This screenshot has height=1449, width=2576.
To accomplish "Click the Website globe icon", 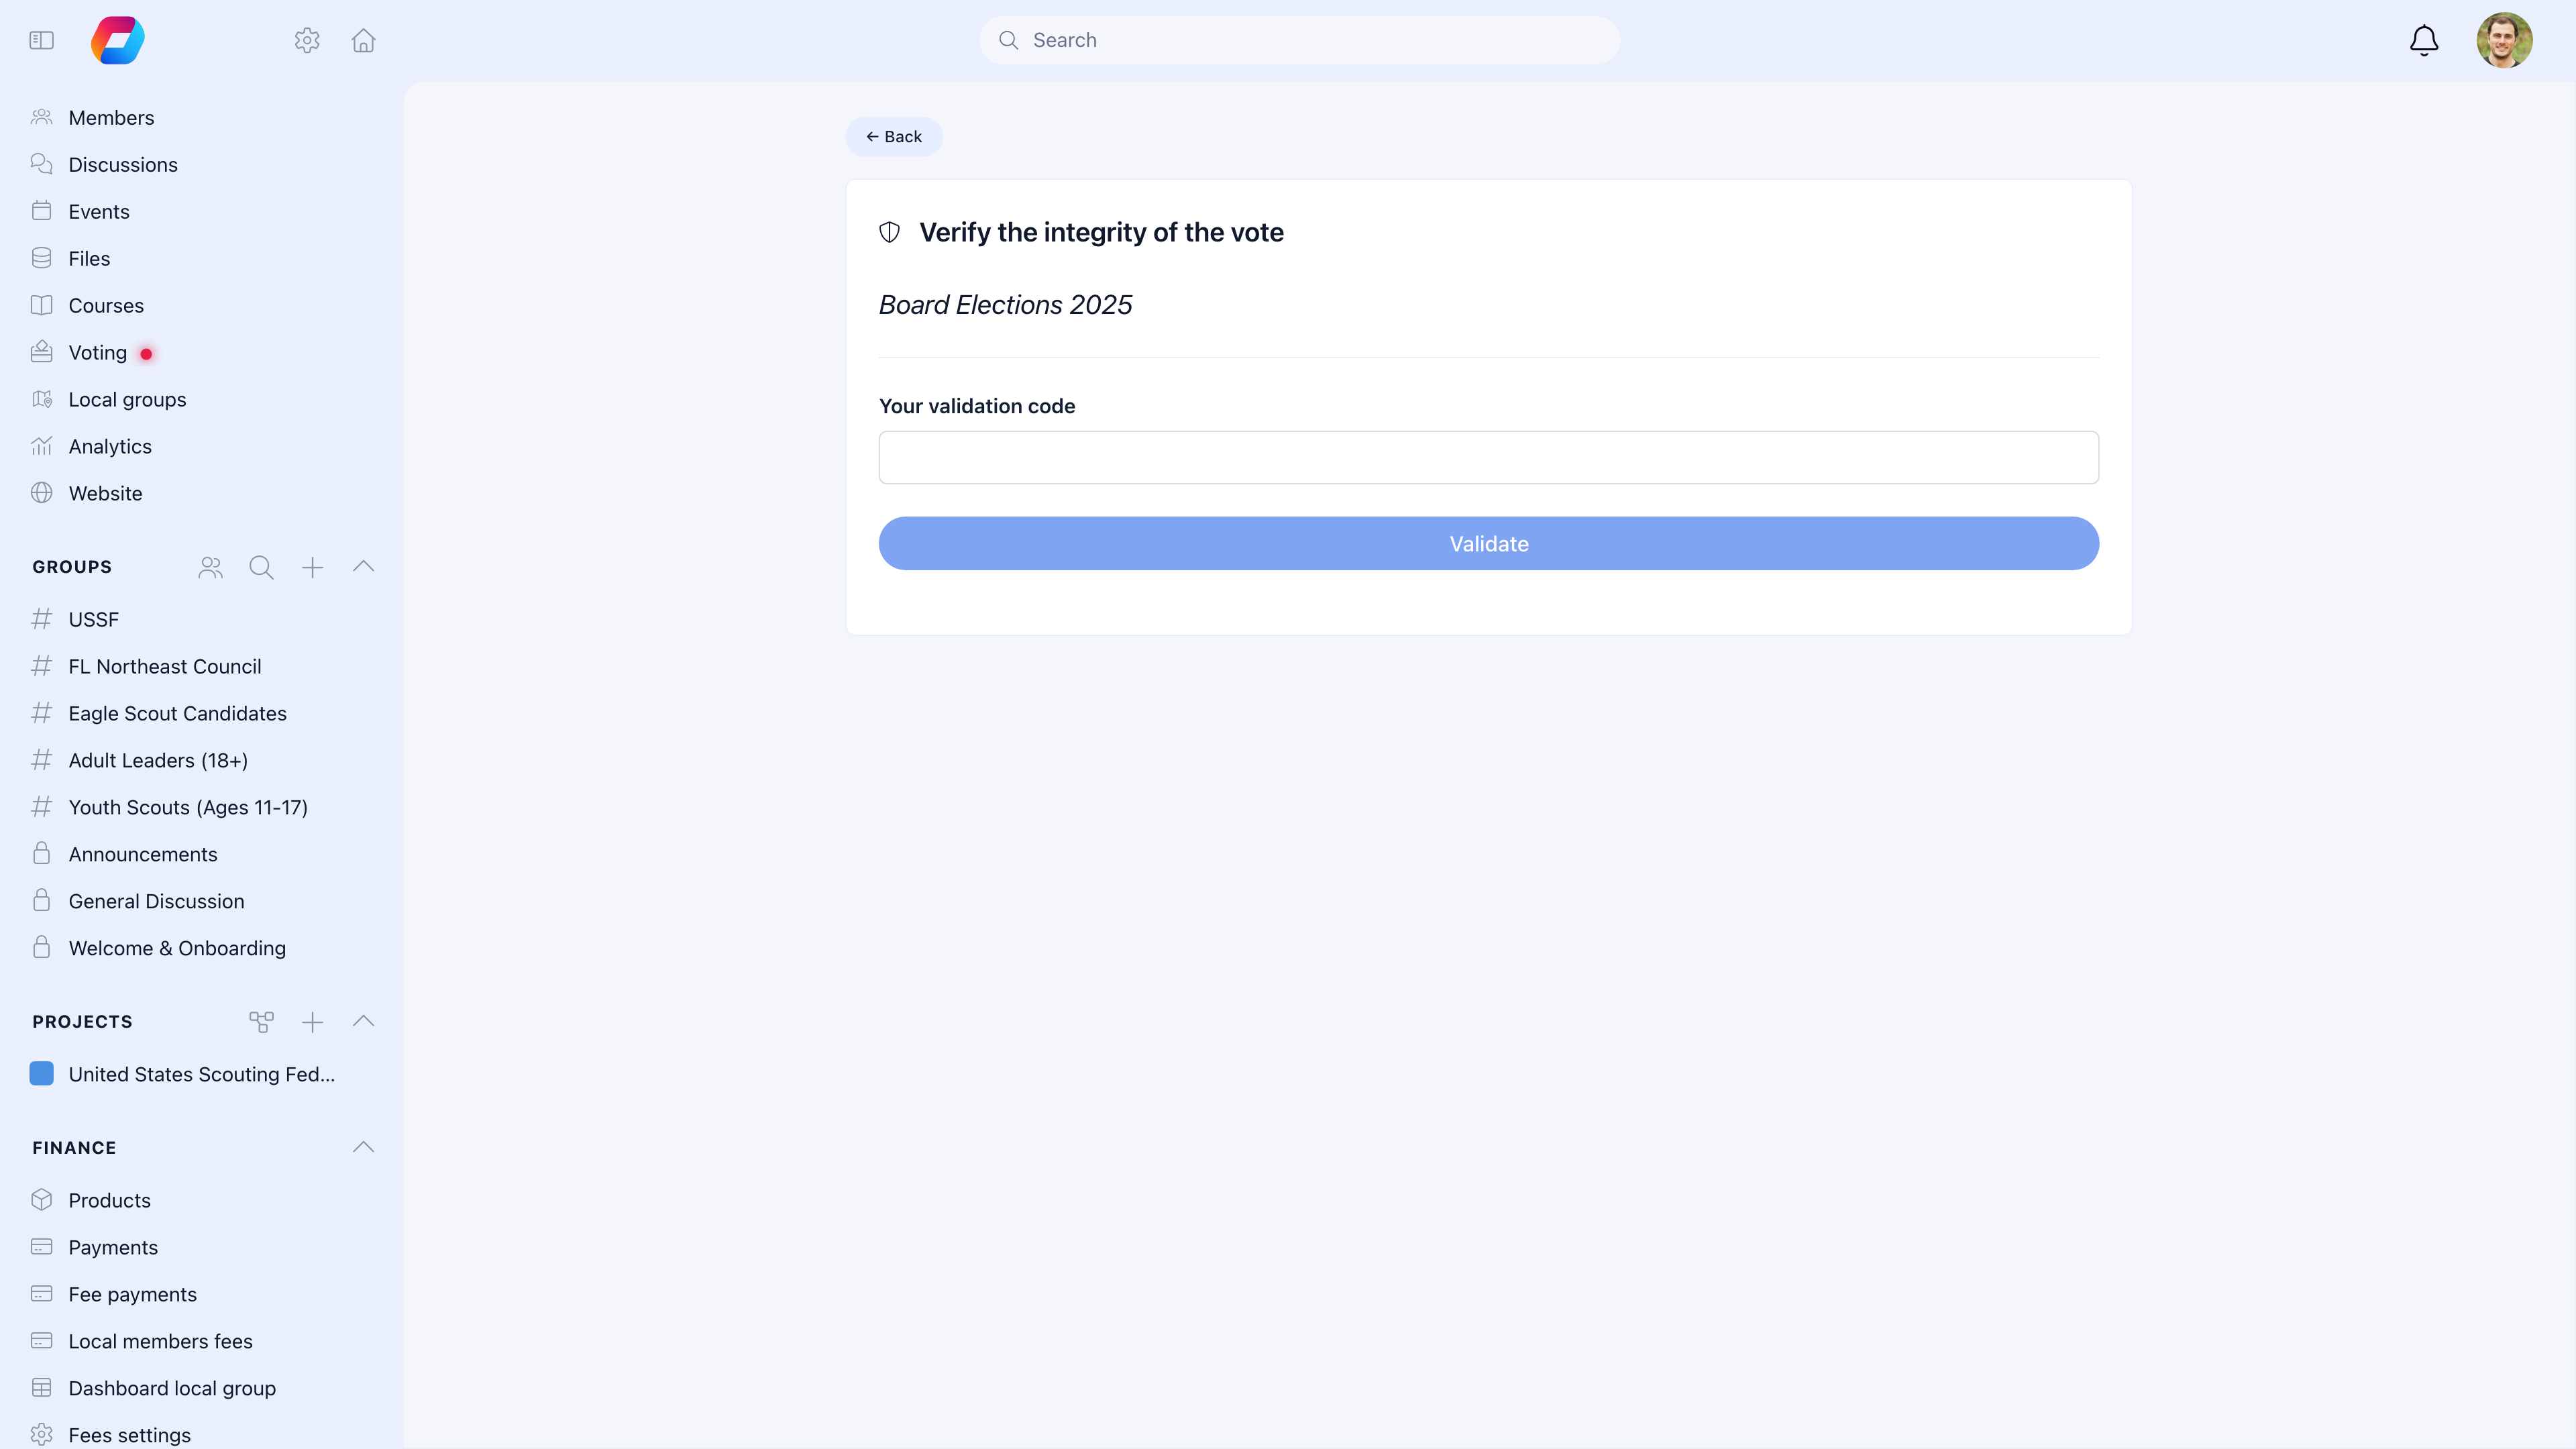I will [x=41, y=492].
